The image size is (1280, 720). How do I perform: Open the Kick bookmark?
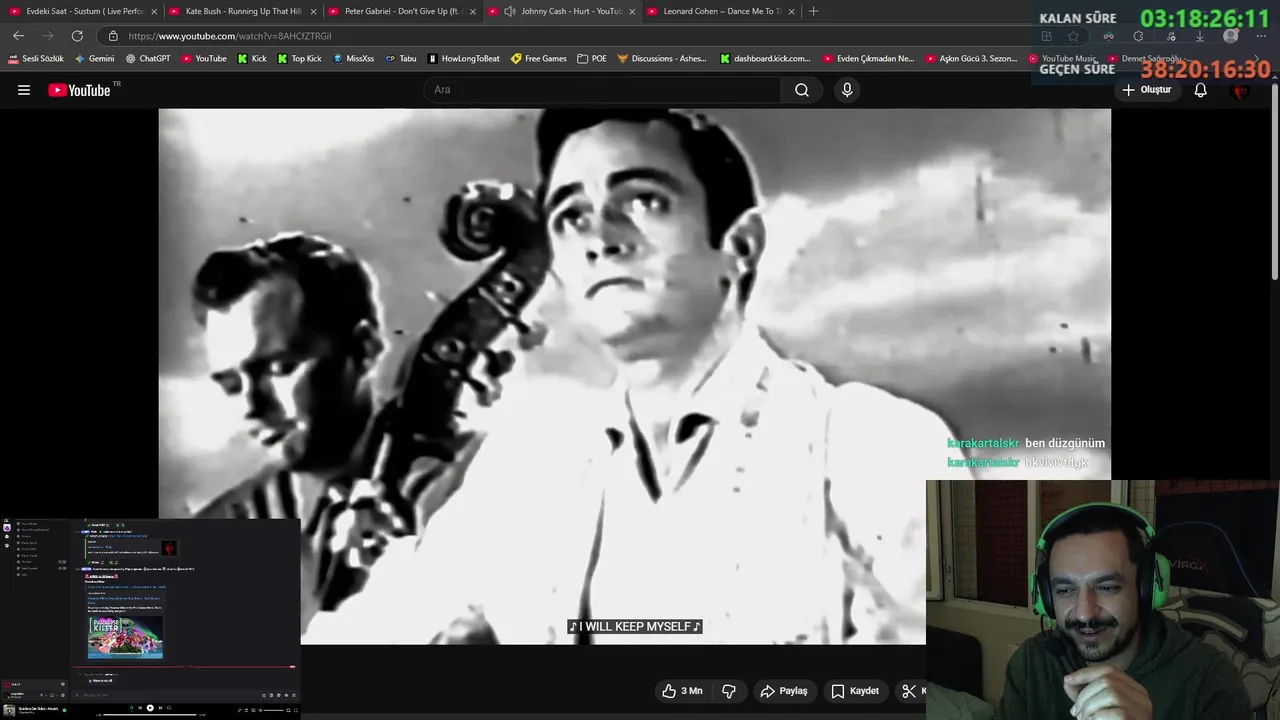[x=252, y=59]
